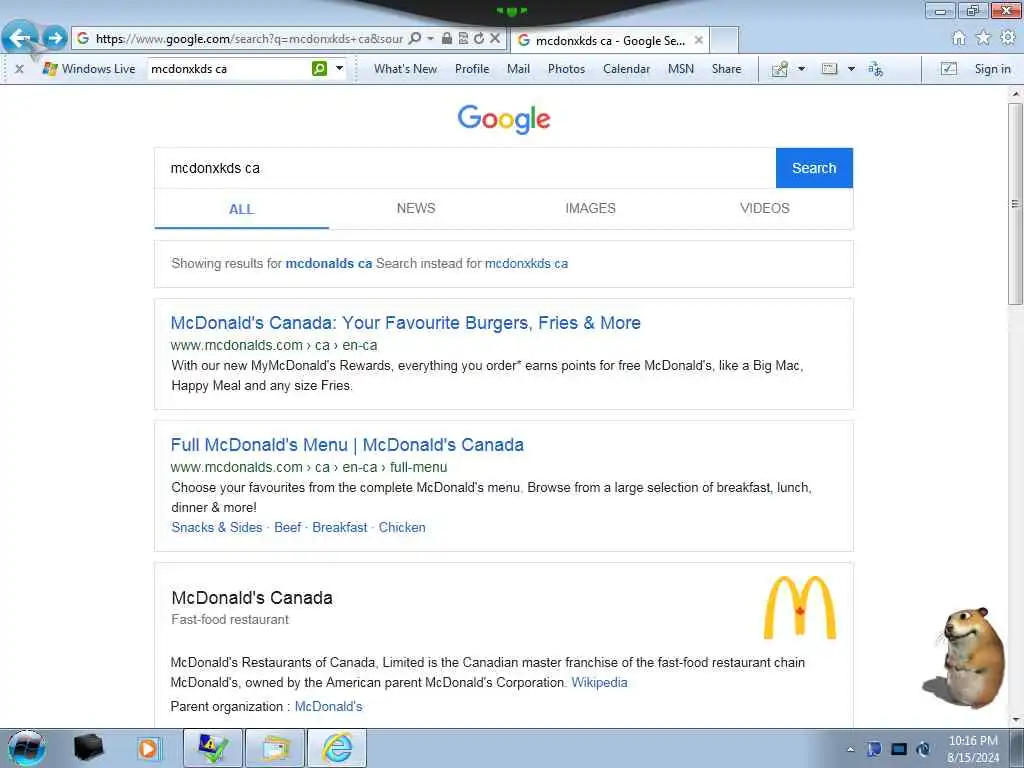Expand the toolbar search options dropdown
This screenshot has height=768, width=1024.
pyautogui.click(x=340, y=68)
